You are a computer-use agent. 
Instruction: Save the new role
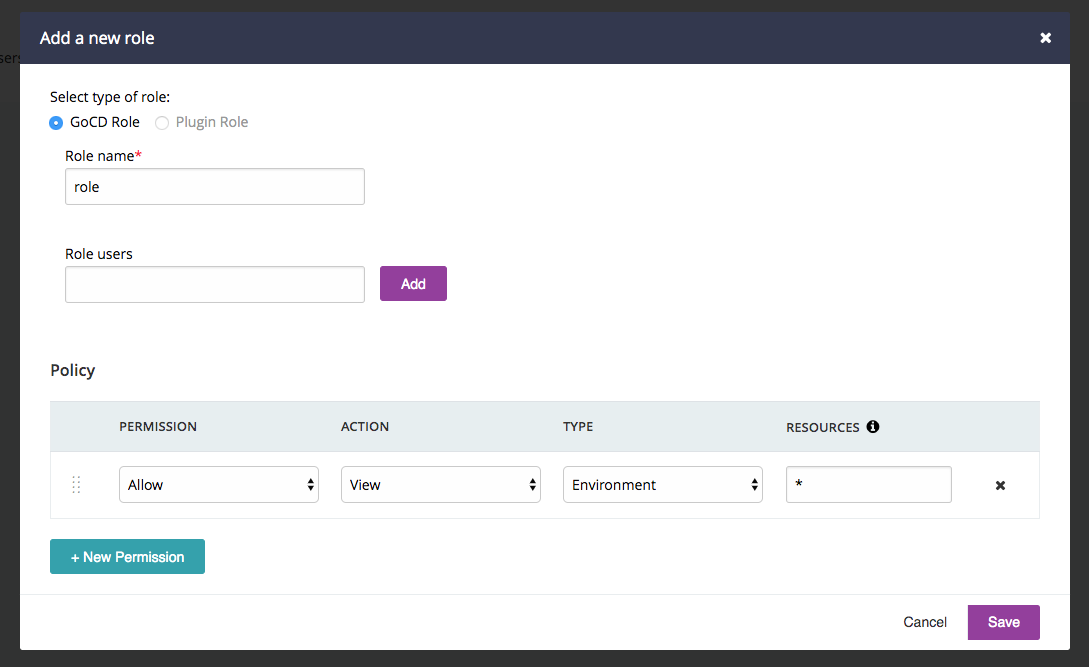pyautogui.click(x=1003, y=622)
